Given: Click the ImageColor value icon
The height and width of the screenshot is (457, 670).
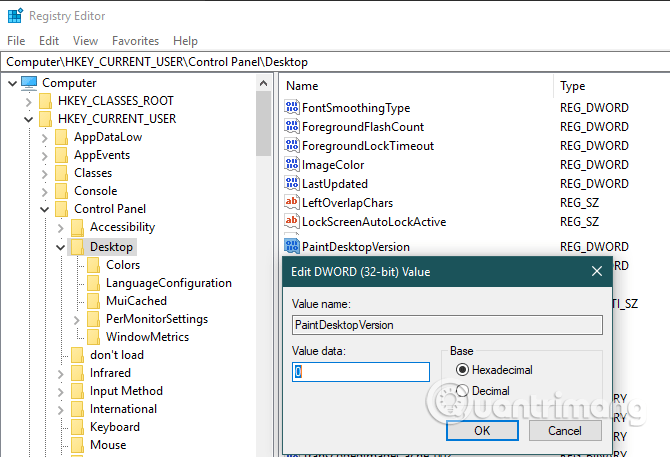Looking at the screenshot, I should pyautogui.click(x=292, y=165).
